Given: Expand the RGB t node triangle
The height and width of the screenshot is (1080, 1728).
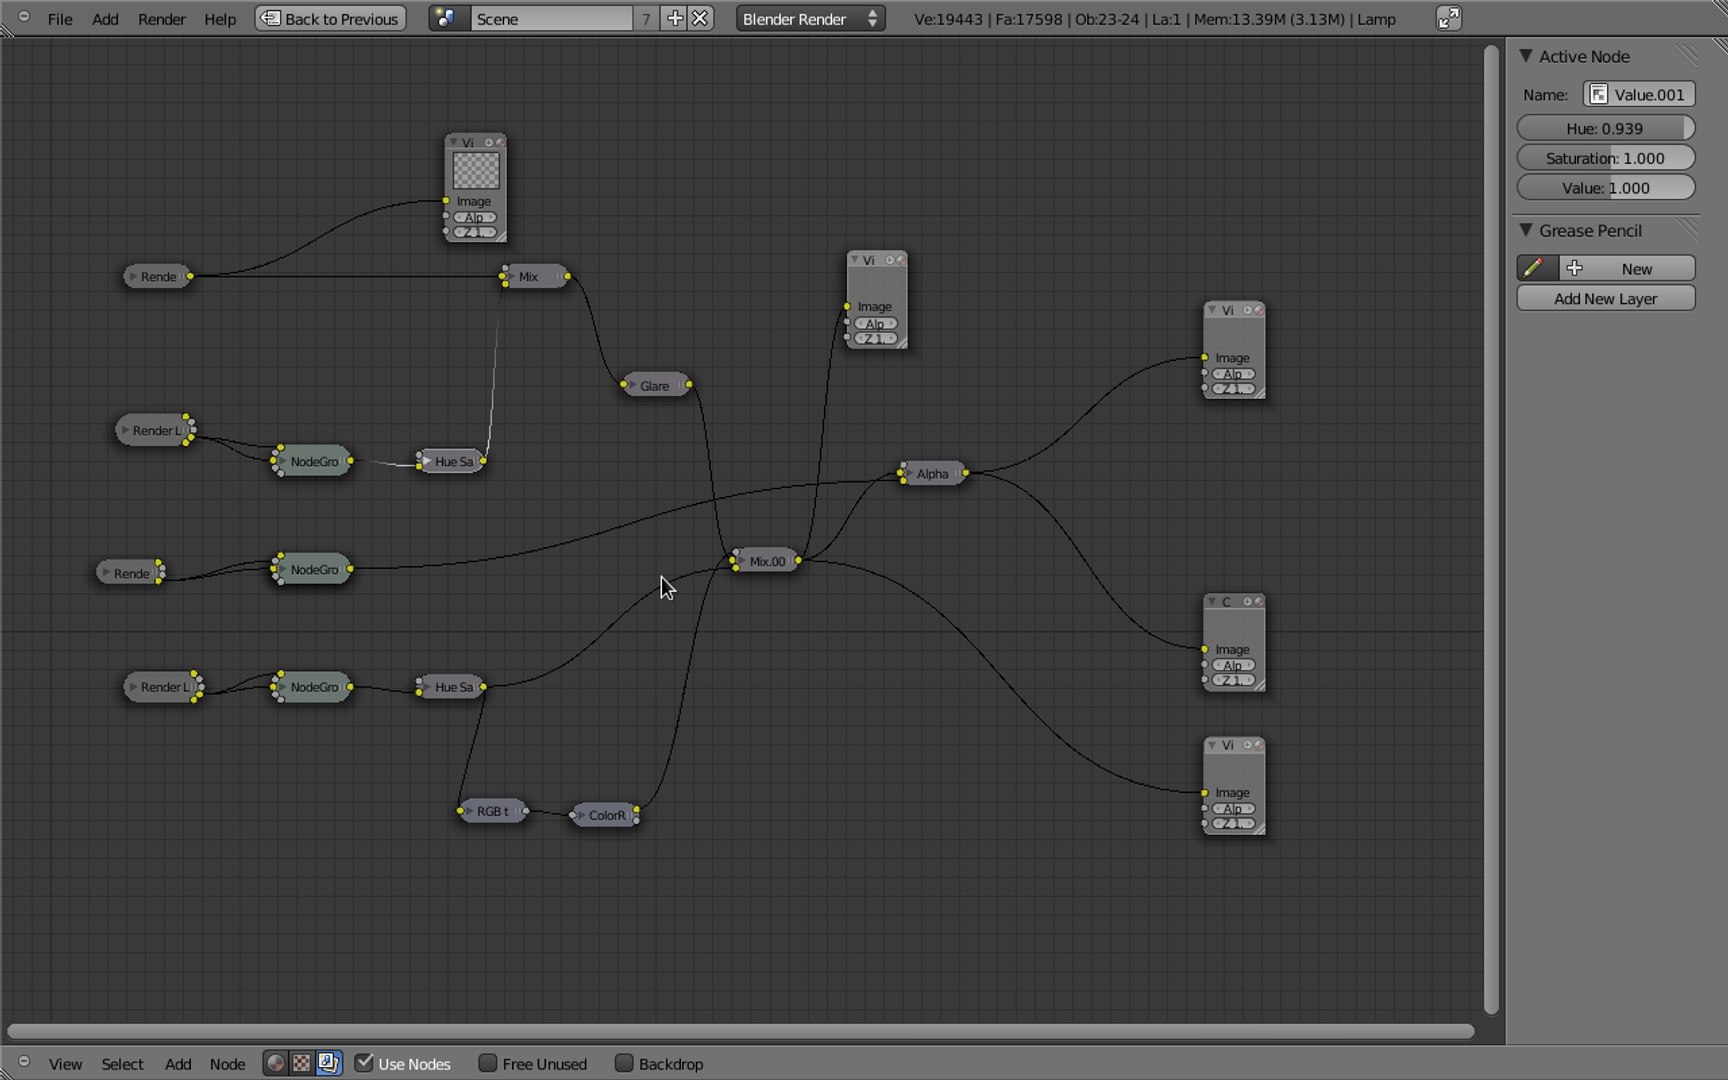Looking at the screenshot, I should pos(469,811).
